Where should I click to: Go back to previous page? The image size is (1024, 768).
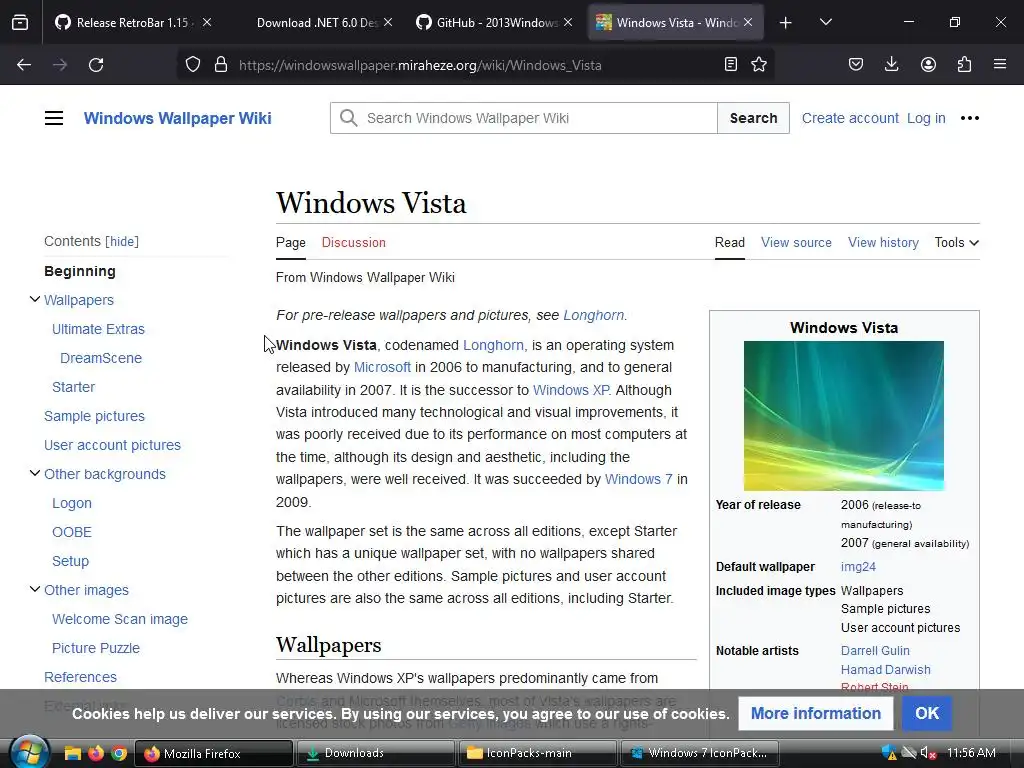point(24,65)
